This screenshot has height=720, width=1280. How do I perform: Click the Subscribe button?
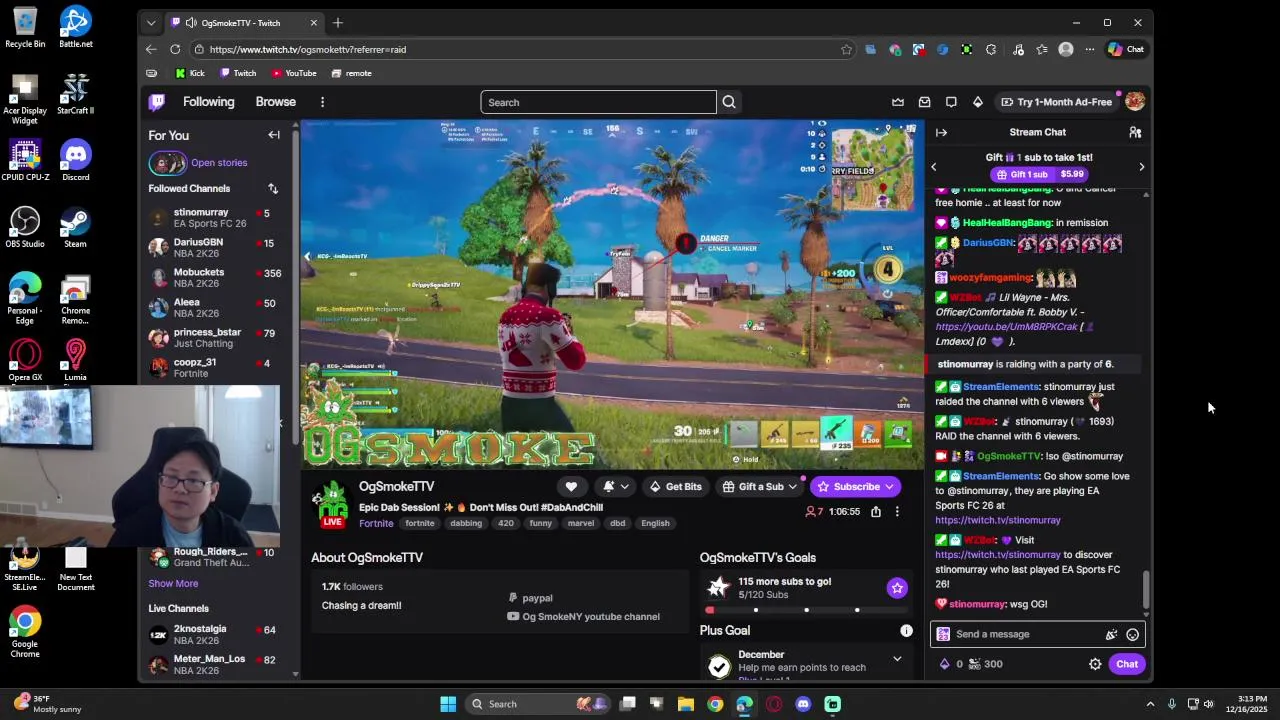point(855,486)
